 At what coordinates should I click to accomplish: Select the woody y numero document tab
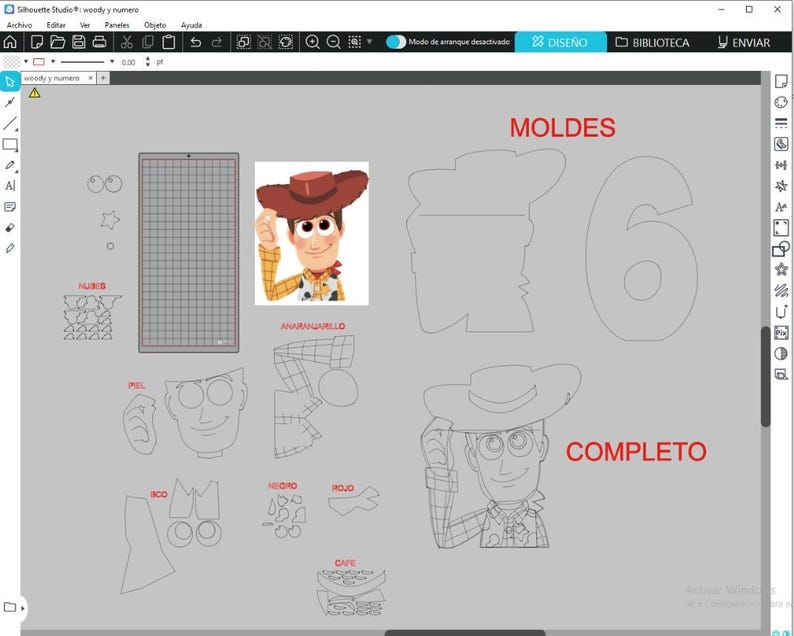(x=52, y=78)
